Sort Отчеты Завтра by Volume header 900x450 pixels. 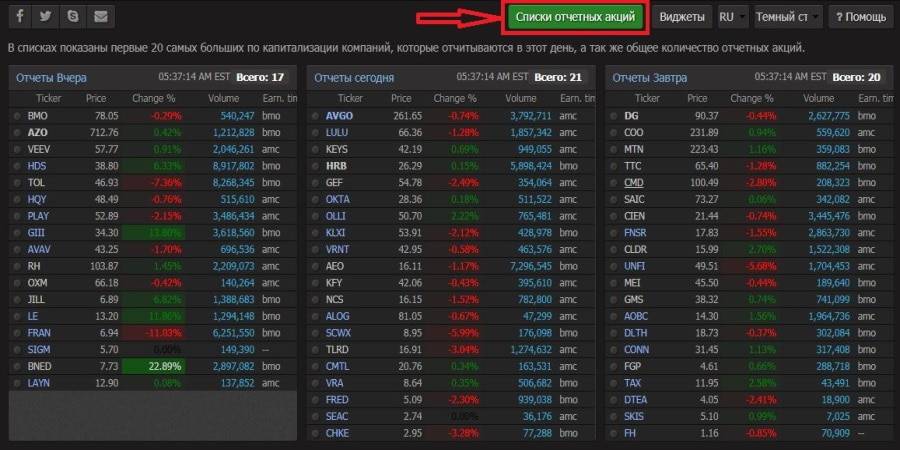pos(817,98)
